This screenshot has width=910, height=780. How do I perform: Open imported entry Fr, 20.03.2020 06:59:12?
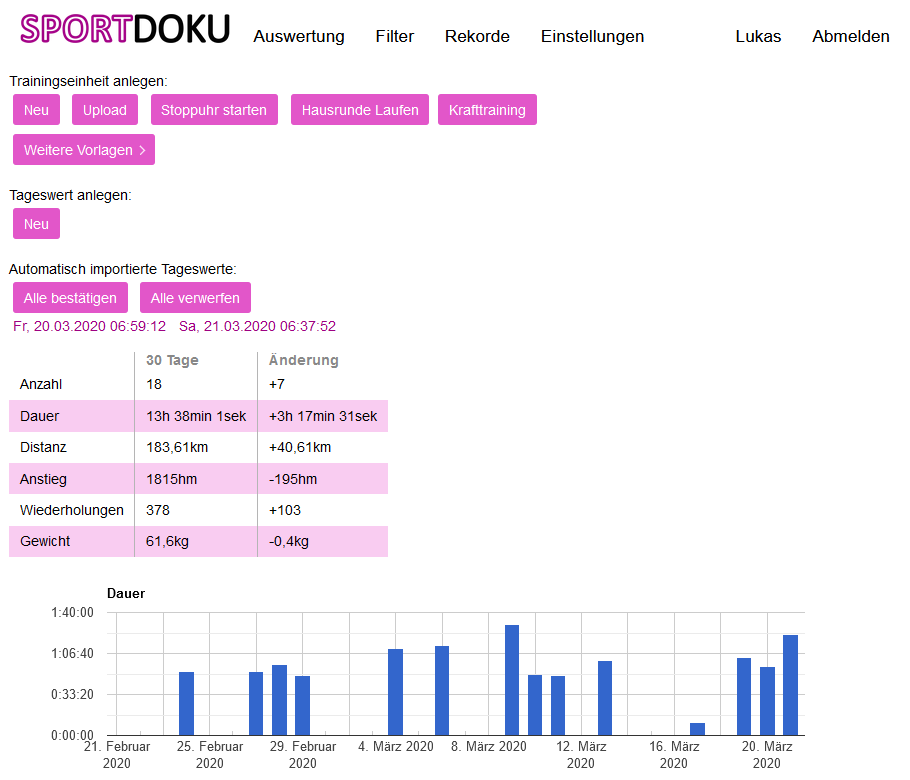(x=90, y=326)
